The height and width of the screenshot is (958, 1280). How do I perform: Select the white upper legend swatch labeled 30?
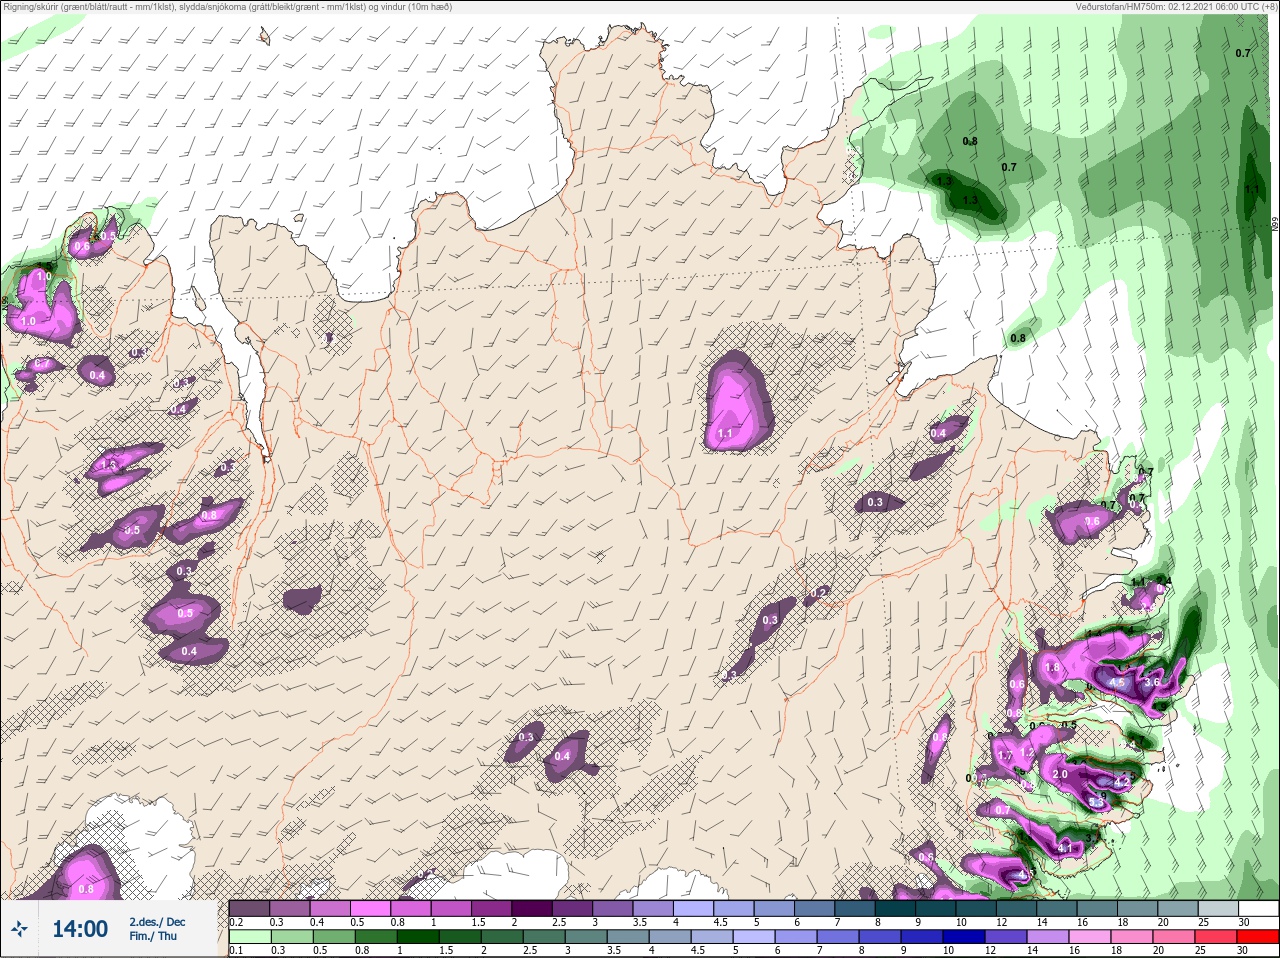coord(1258,908)
